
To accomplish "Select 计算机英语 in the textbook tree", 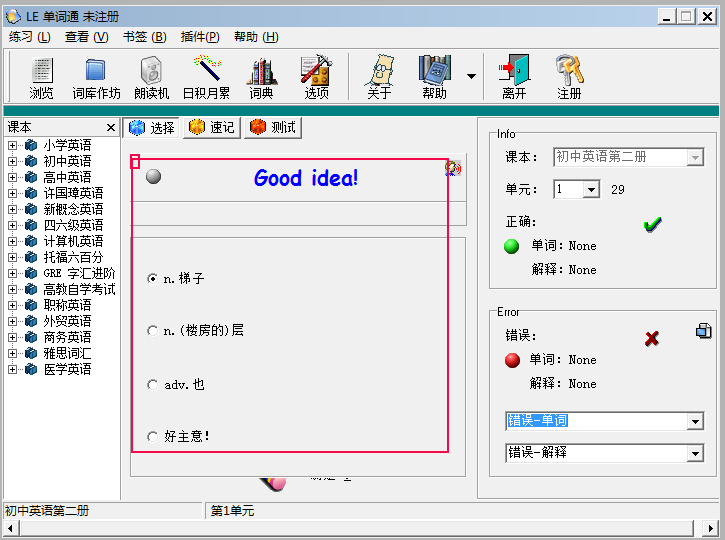I will coord(73,241).
